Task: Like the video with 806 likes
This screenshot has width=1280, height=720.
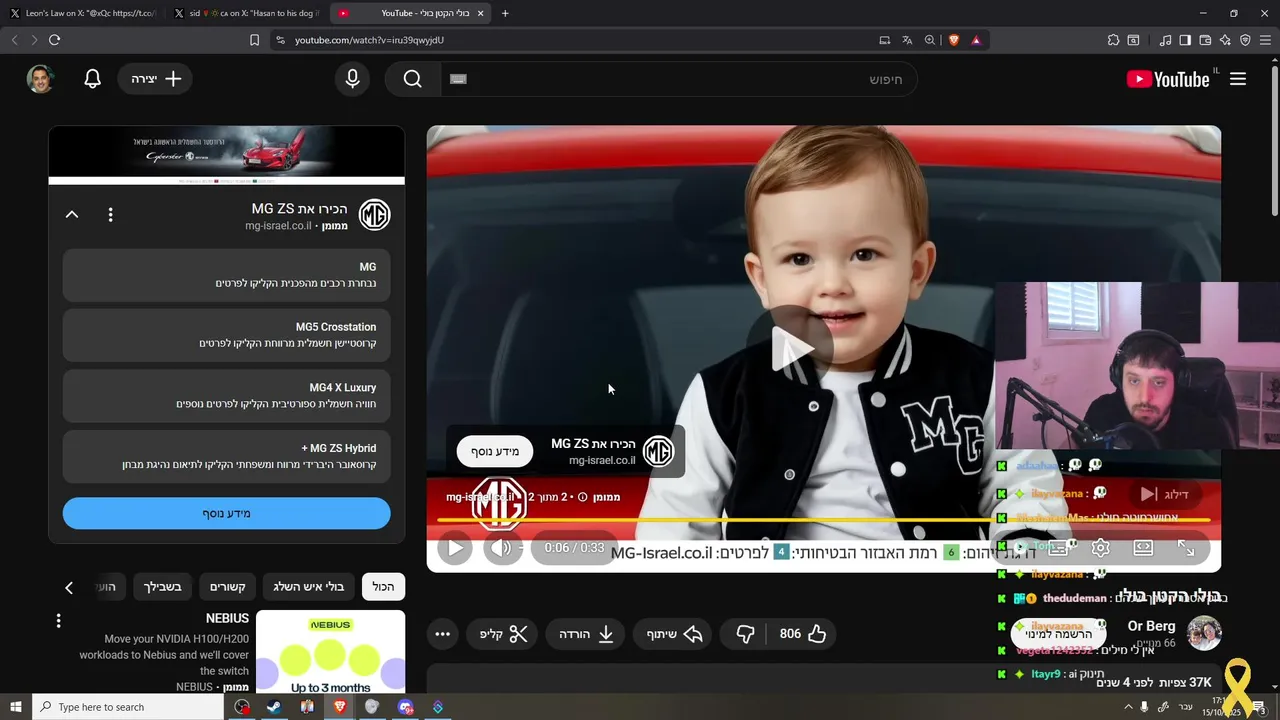Action: pos(803,634)
